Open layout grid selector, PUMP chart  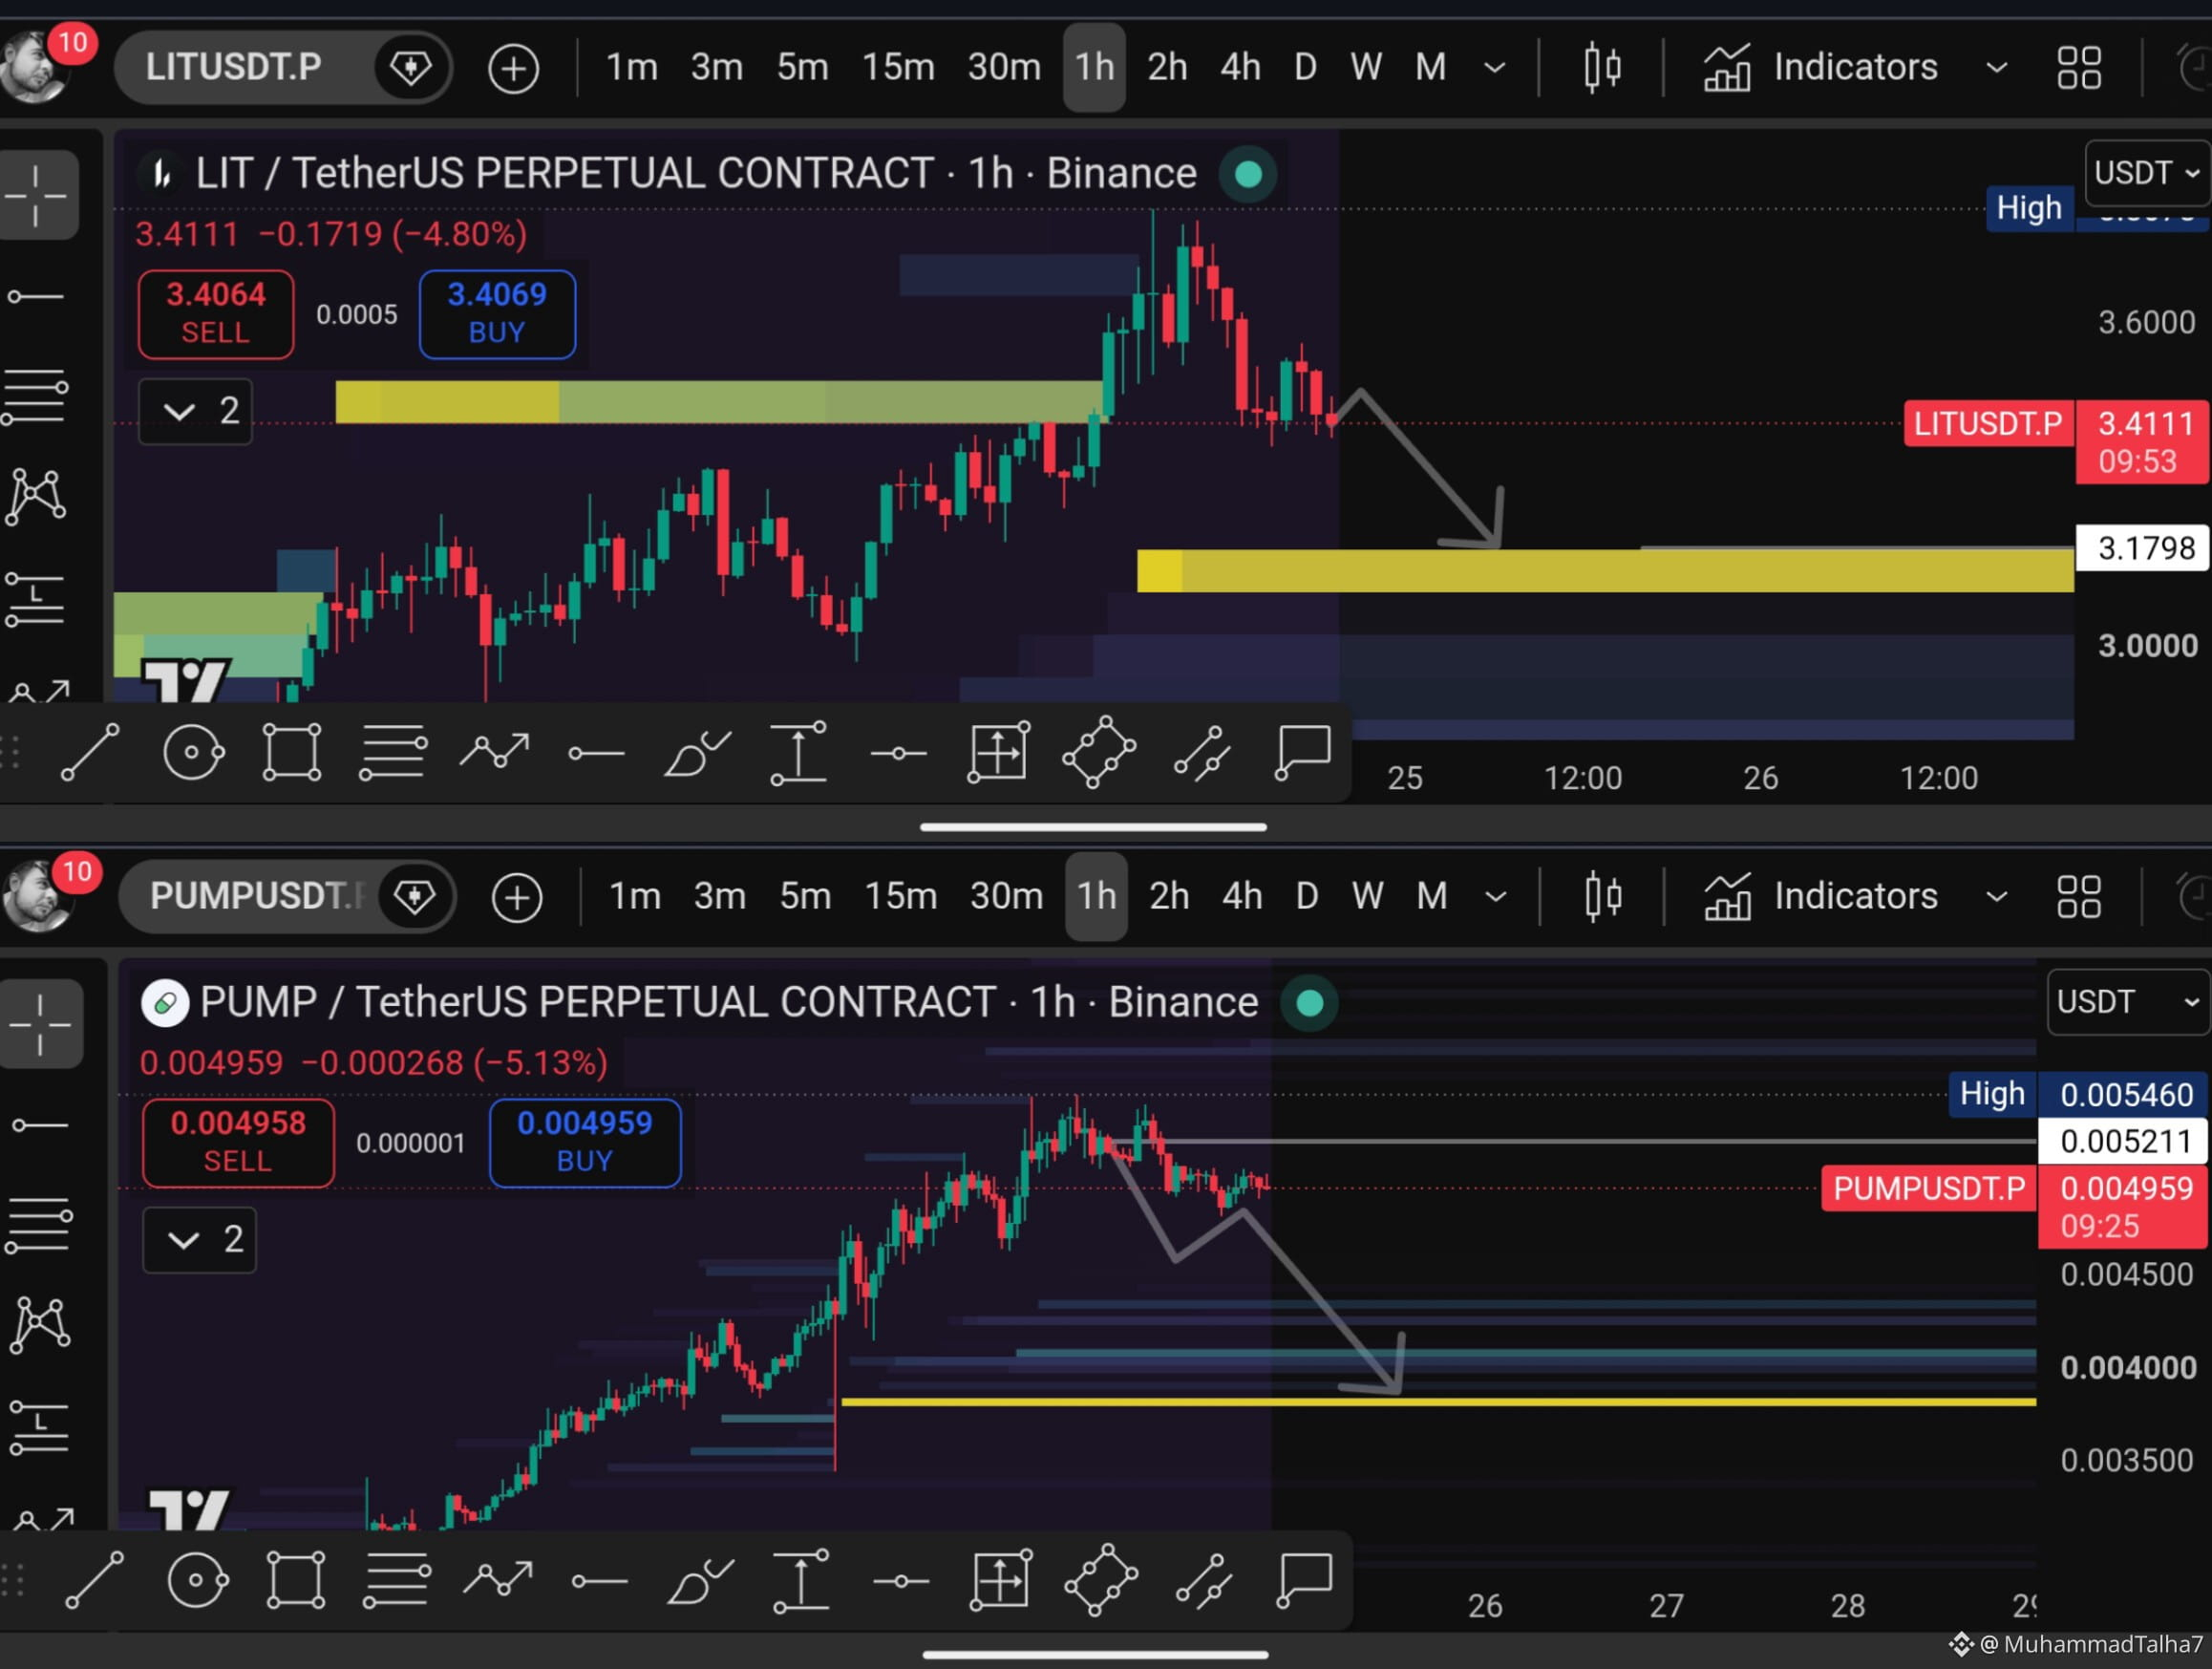(x=2079, y=897)
